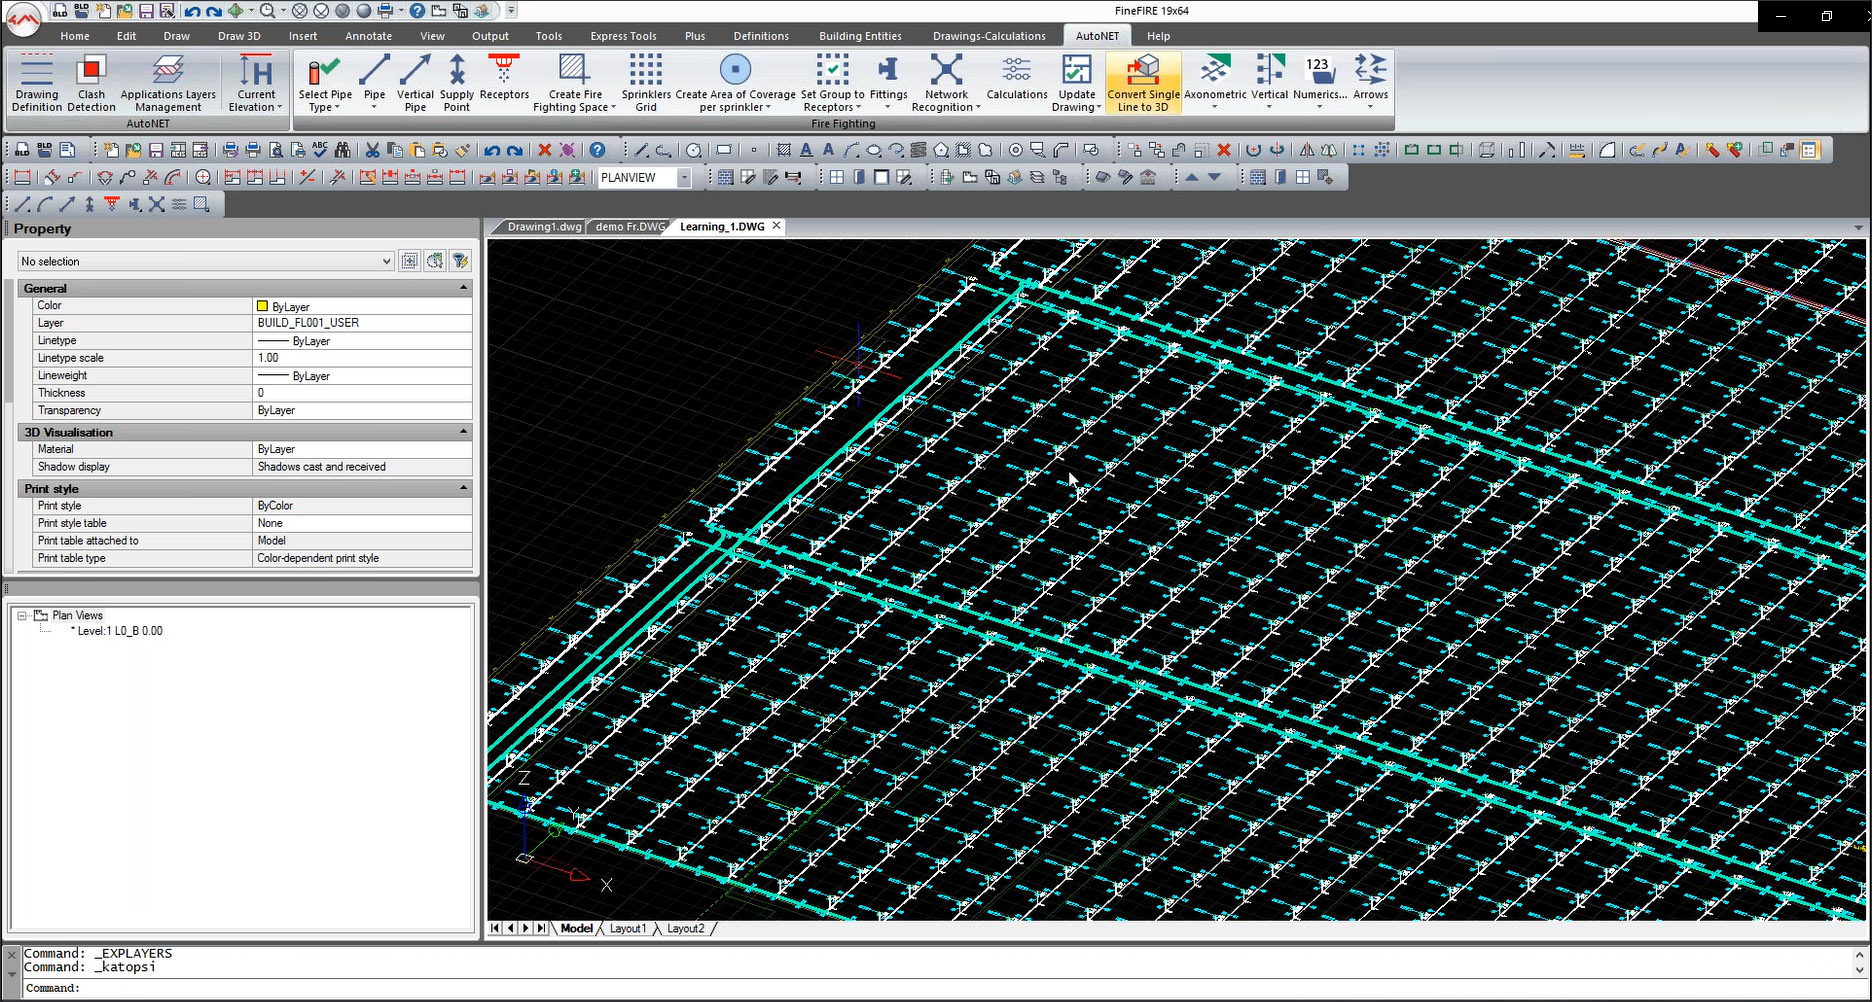Image resolution: width=1872 pixels, height=1002 pixels.
Task: Click the red X delete icon in the toolbar
Action: 544,150
